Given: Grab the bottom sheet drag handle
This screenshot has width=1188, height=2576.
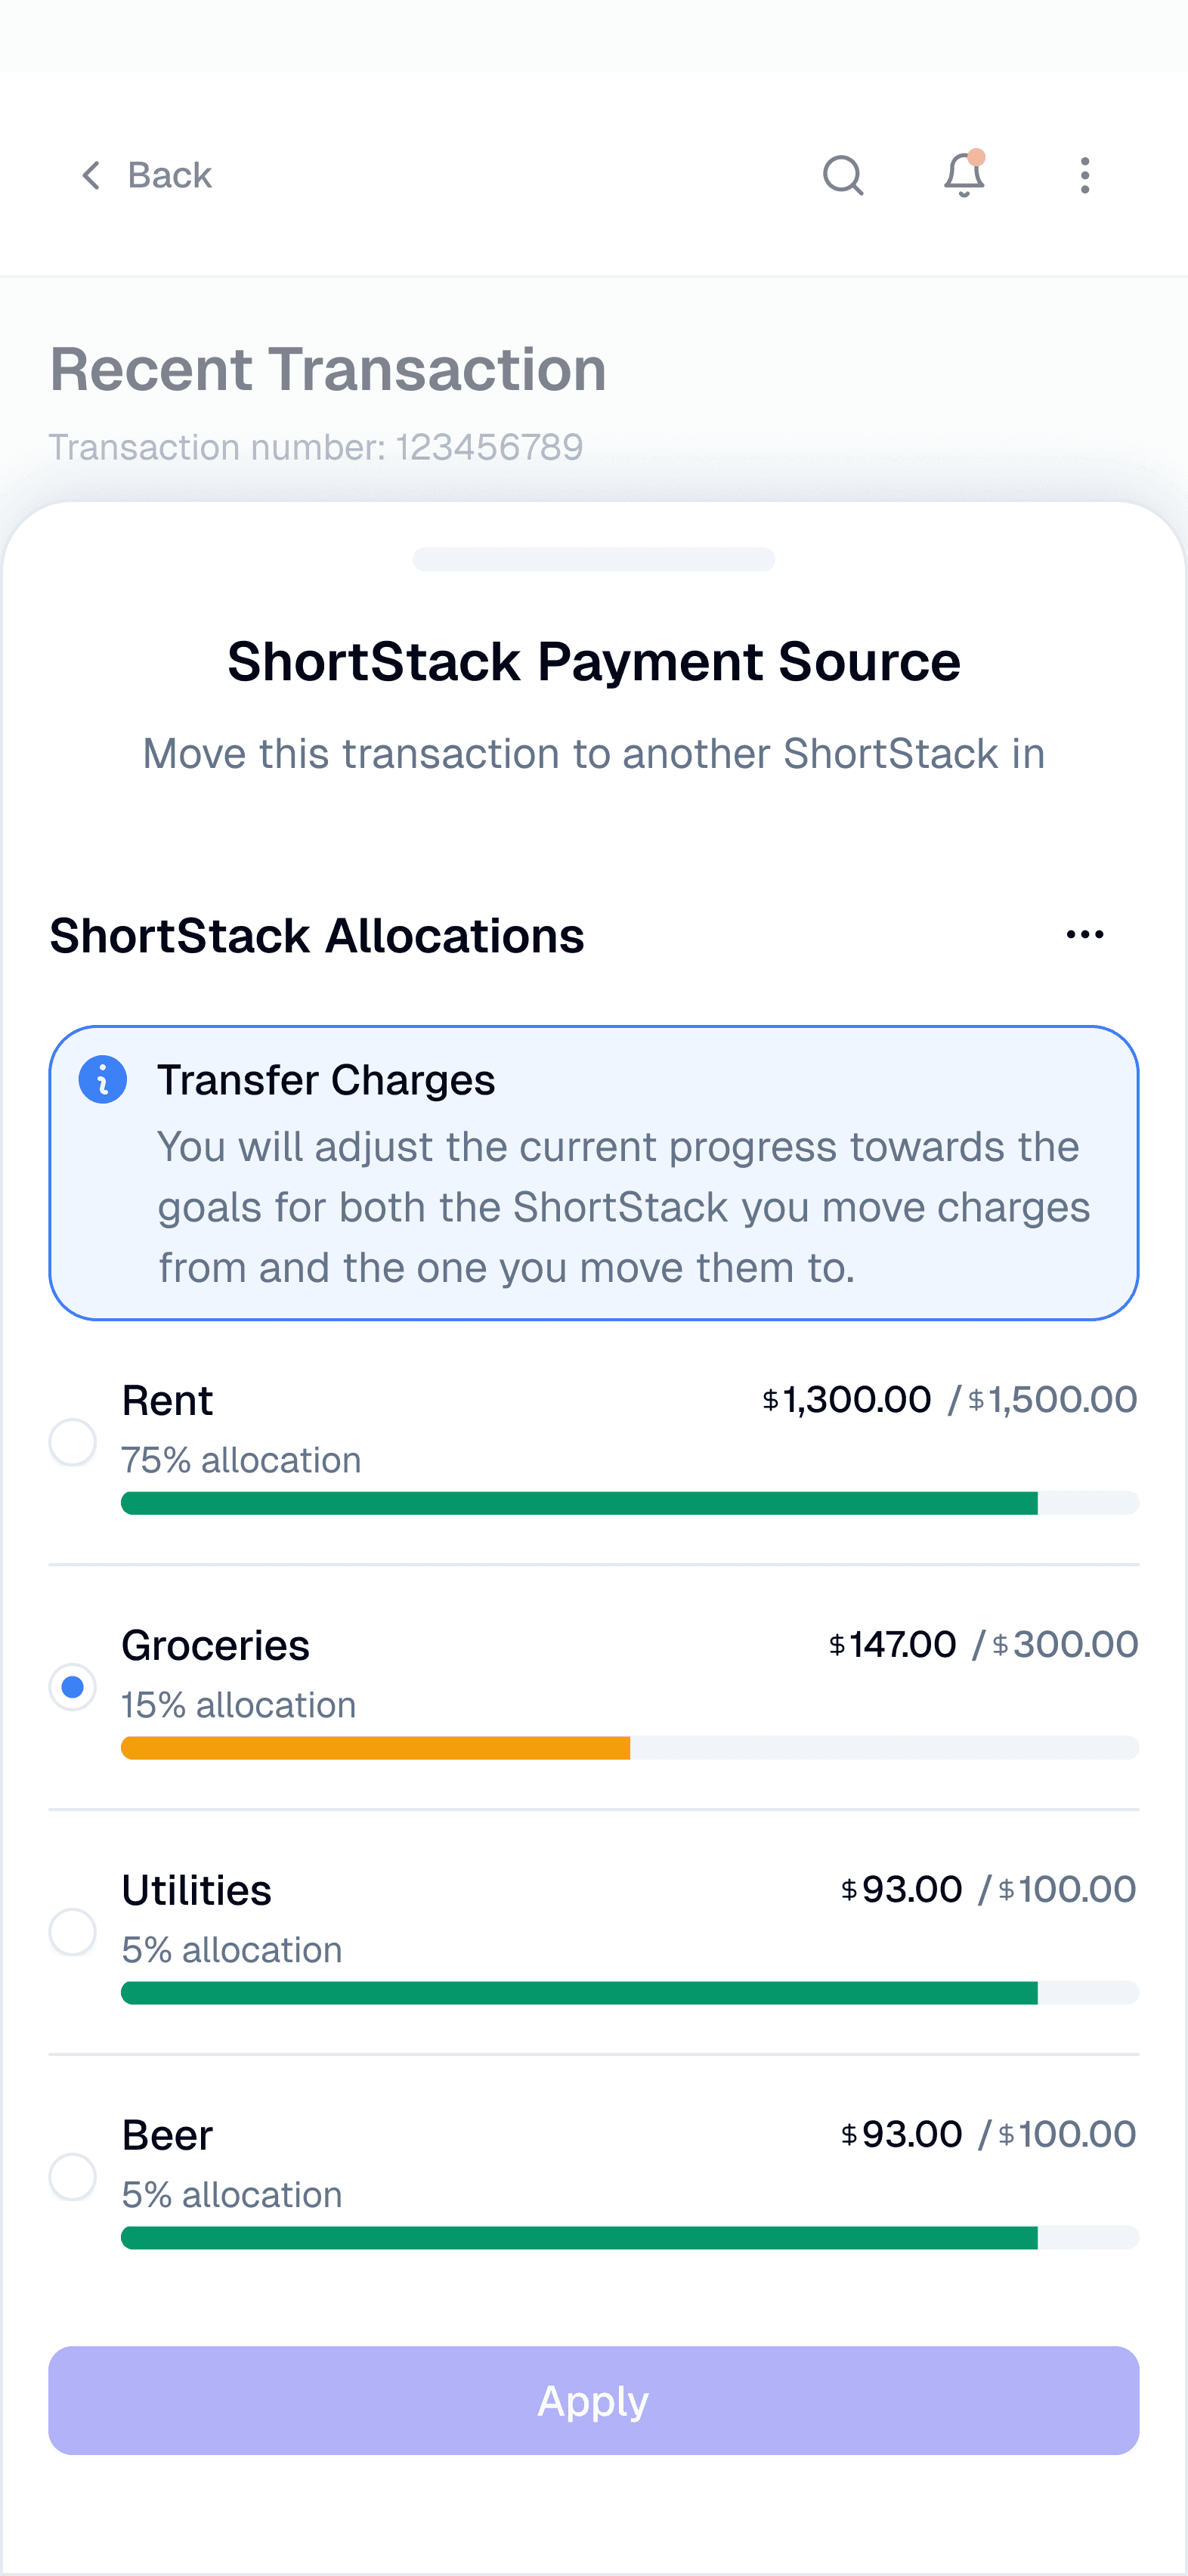Looking at the screenshot, I should [x=593, y=559].
